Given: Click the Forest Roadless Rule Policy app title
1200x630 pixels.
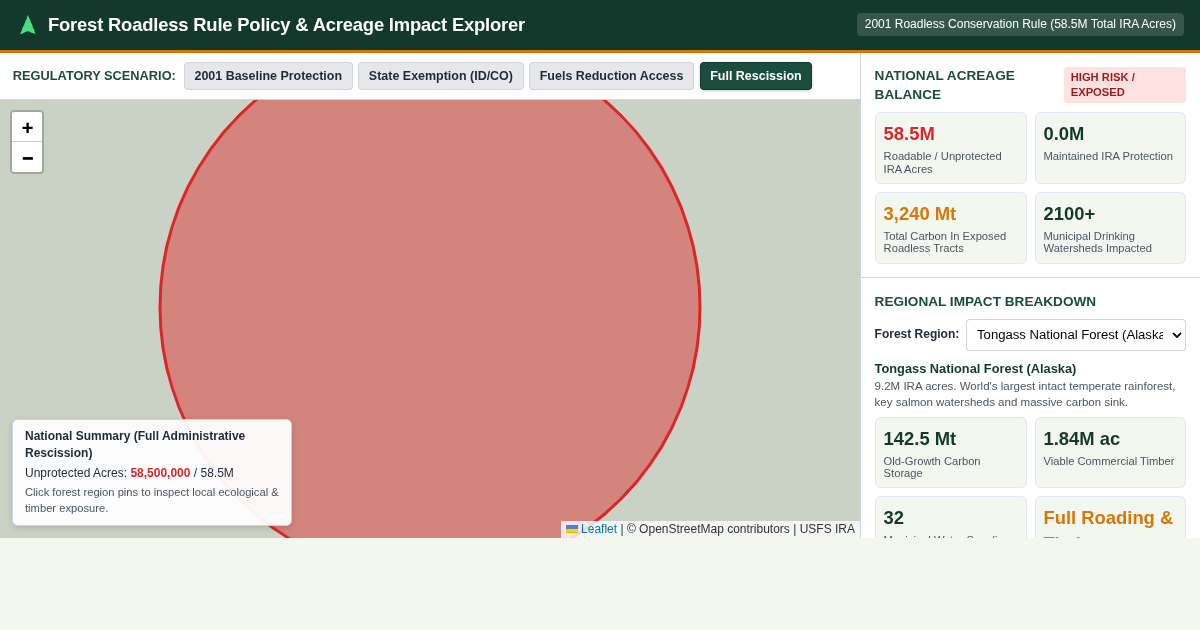Looking at the screenshot, I should tap(286, 25).
